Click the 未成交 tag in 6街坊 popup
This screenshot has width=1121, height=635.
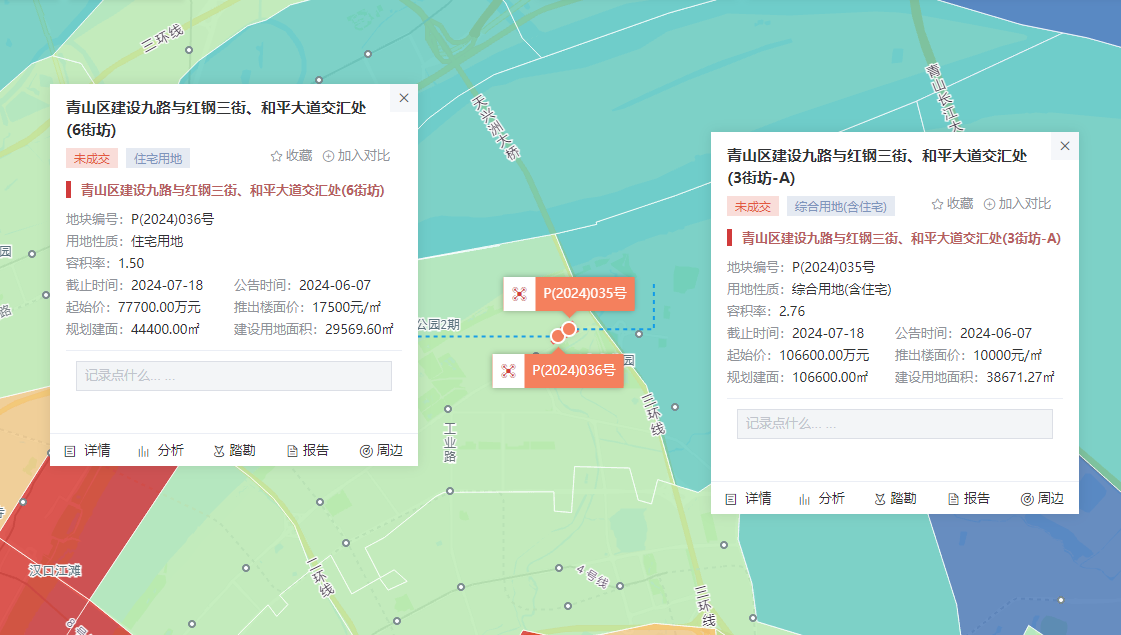pyautogui.click(x=92, y=158)
